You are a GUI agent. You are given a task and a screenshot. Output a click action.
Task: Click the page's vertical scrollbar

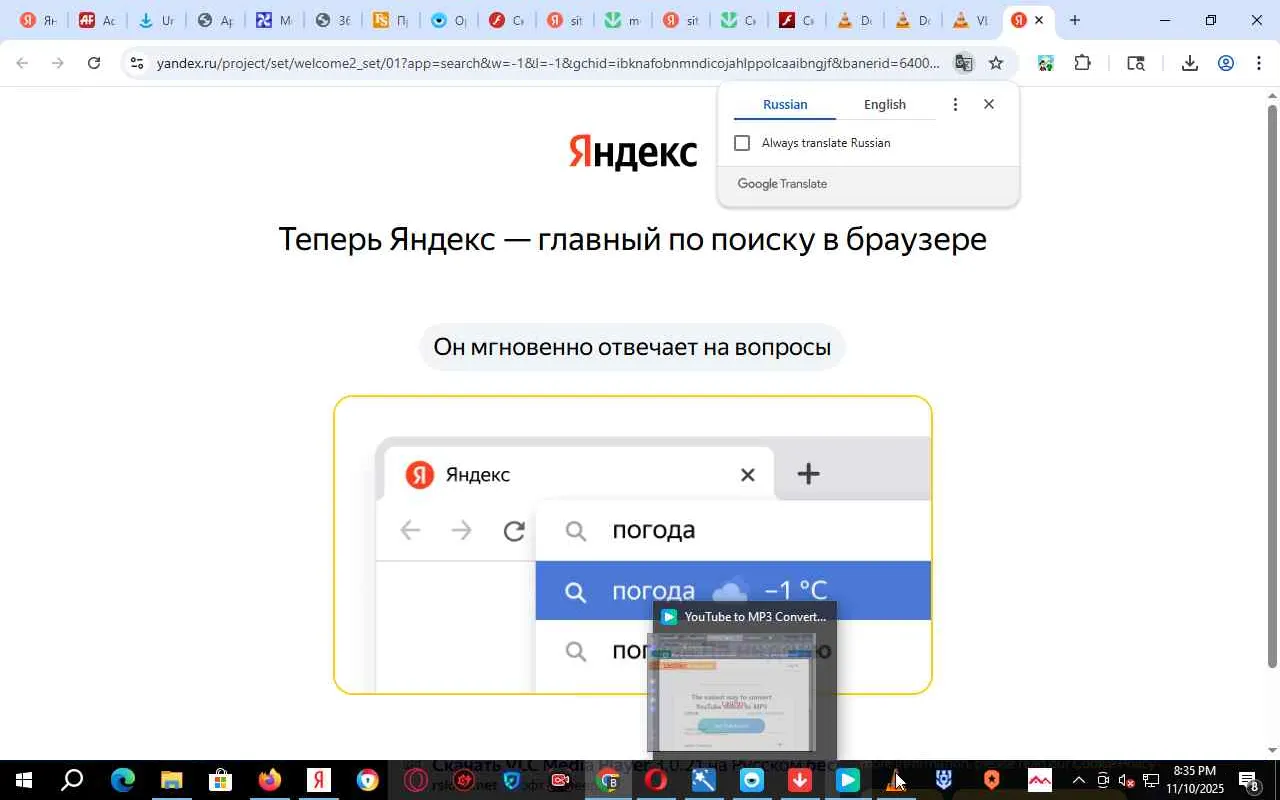click(1272, 385)
